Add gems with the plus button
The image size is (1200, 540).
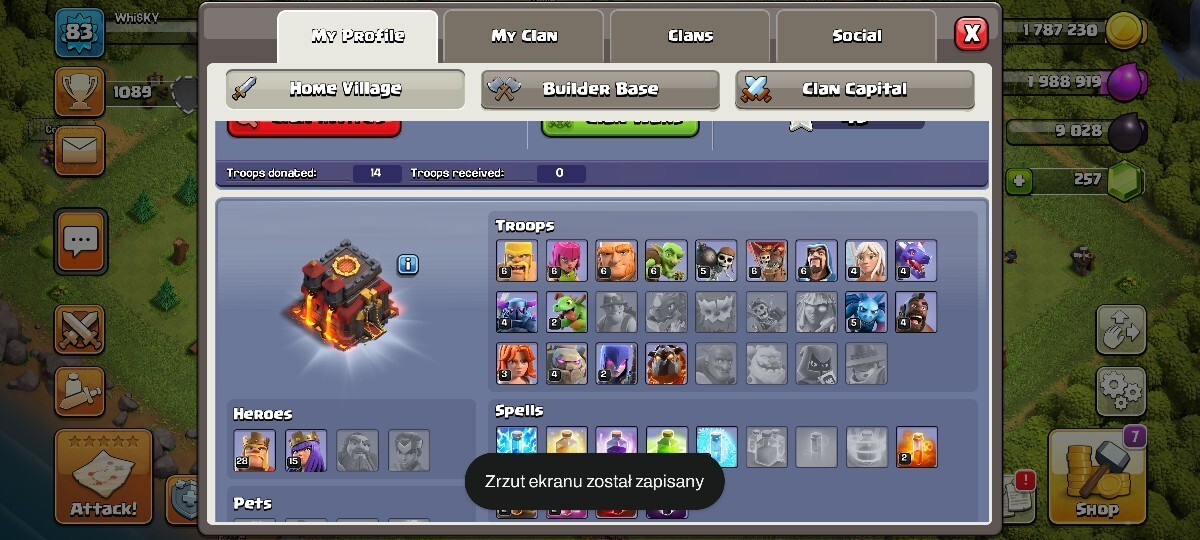click(1019, 181)
